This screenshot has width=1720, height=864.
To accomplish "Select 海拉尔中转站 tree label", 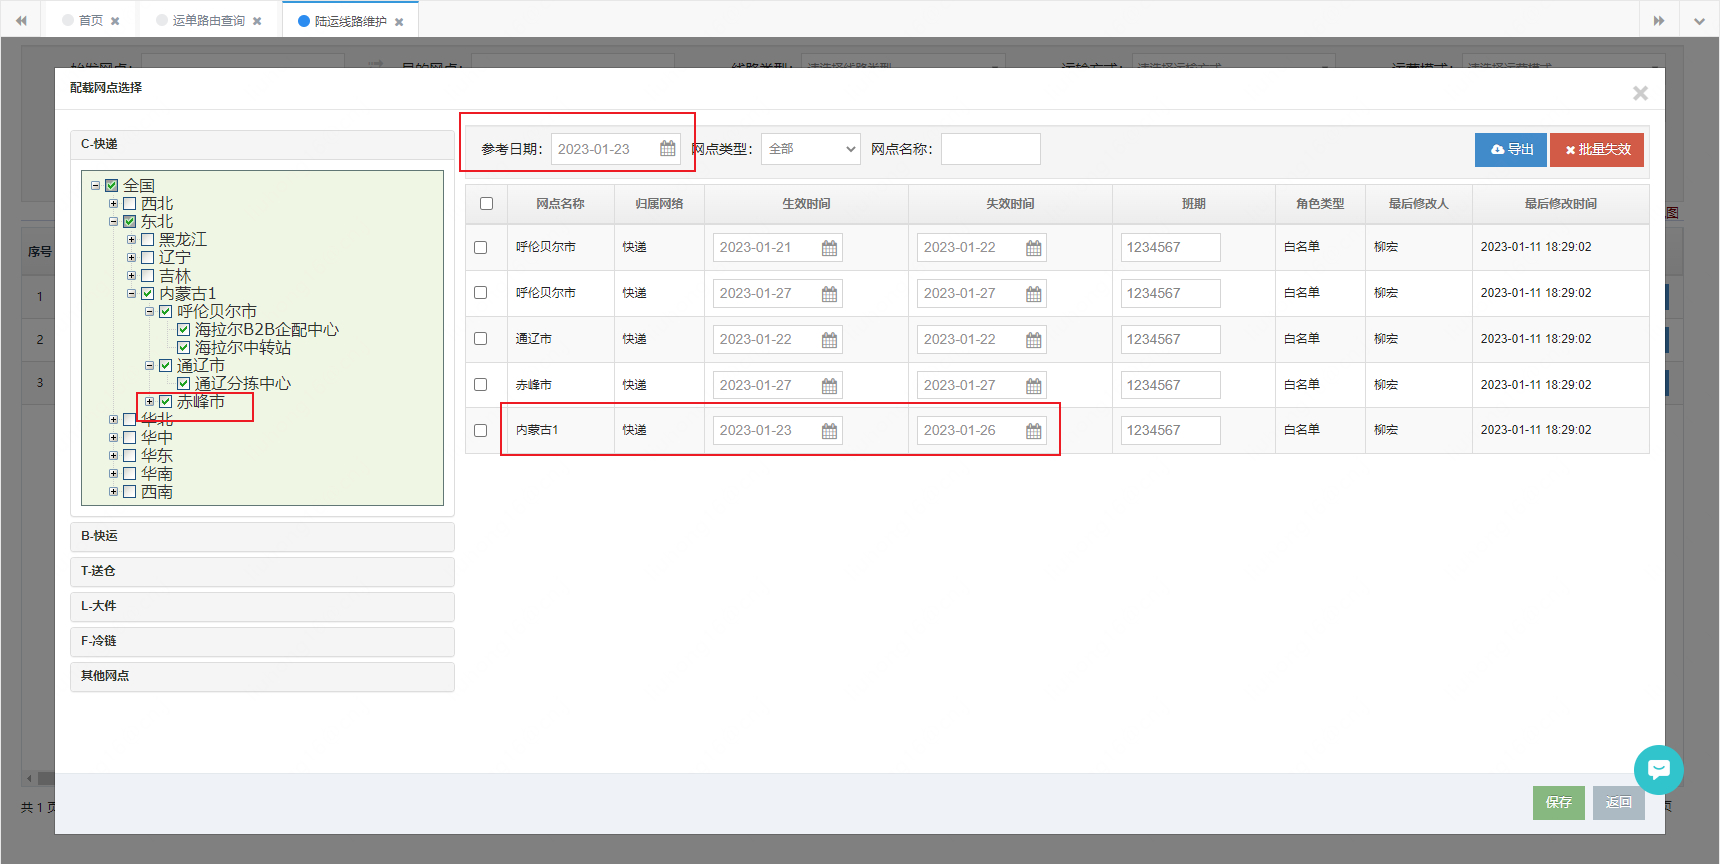I will [243, 347].
